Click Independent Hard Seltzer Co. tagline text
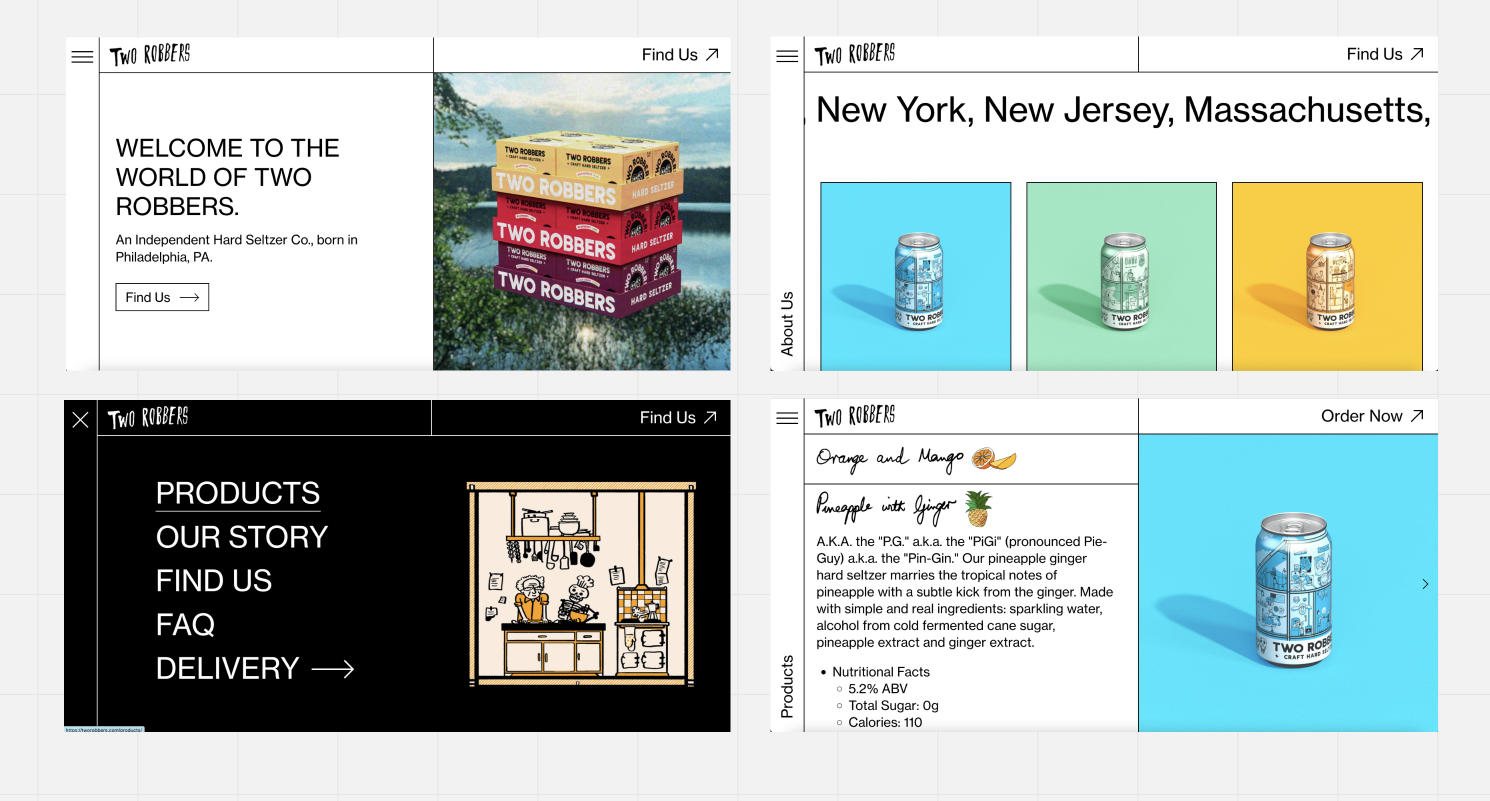Screen dimensions: 1490x801 coord(237,248)
